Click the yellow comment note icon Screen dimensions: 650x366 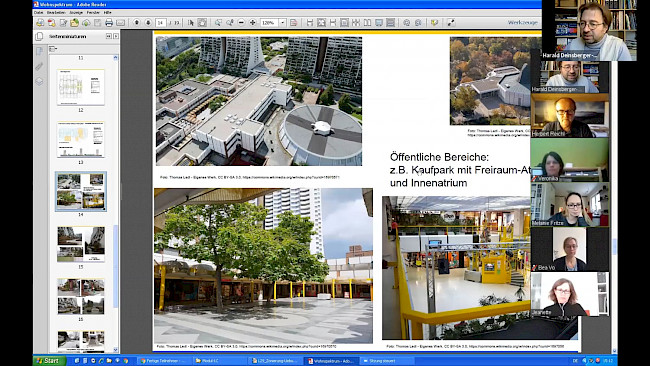[x=434, y=23]
